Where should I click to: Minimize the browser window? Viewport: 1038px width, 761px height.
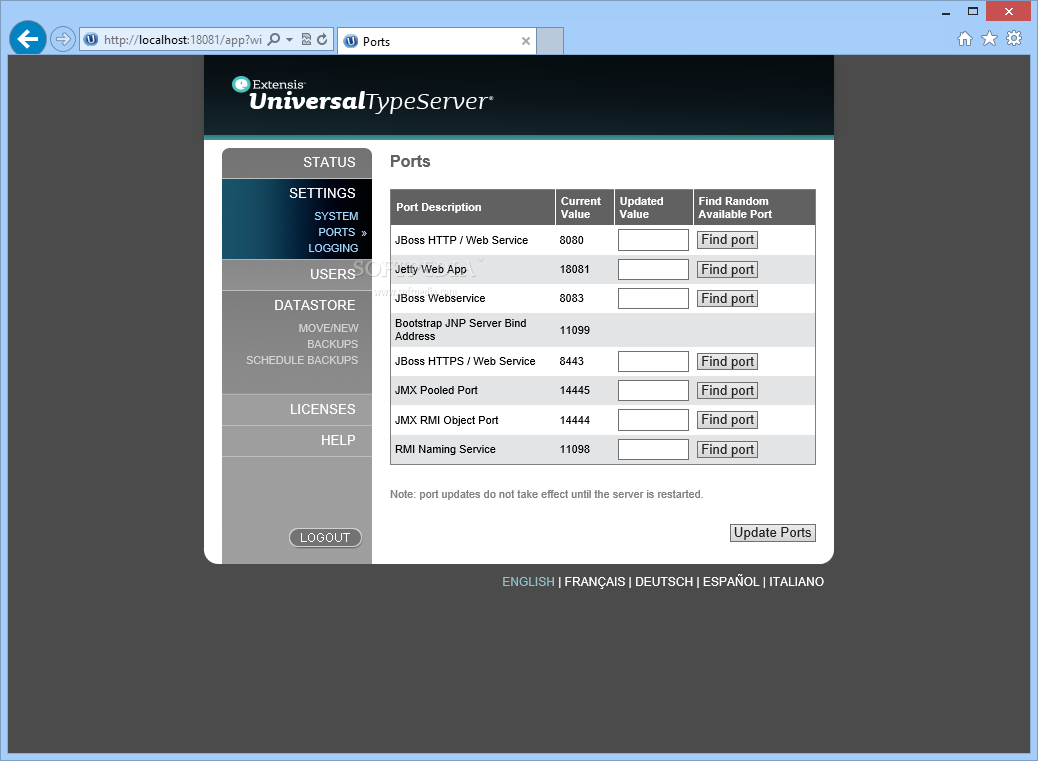click(x=946, y=11)
